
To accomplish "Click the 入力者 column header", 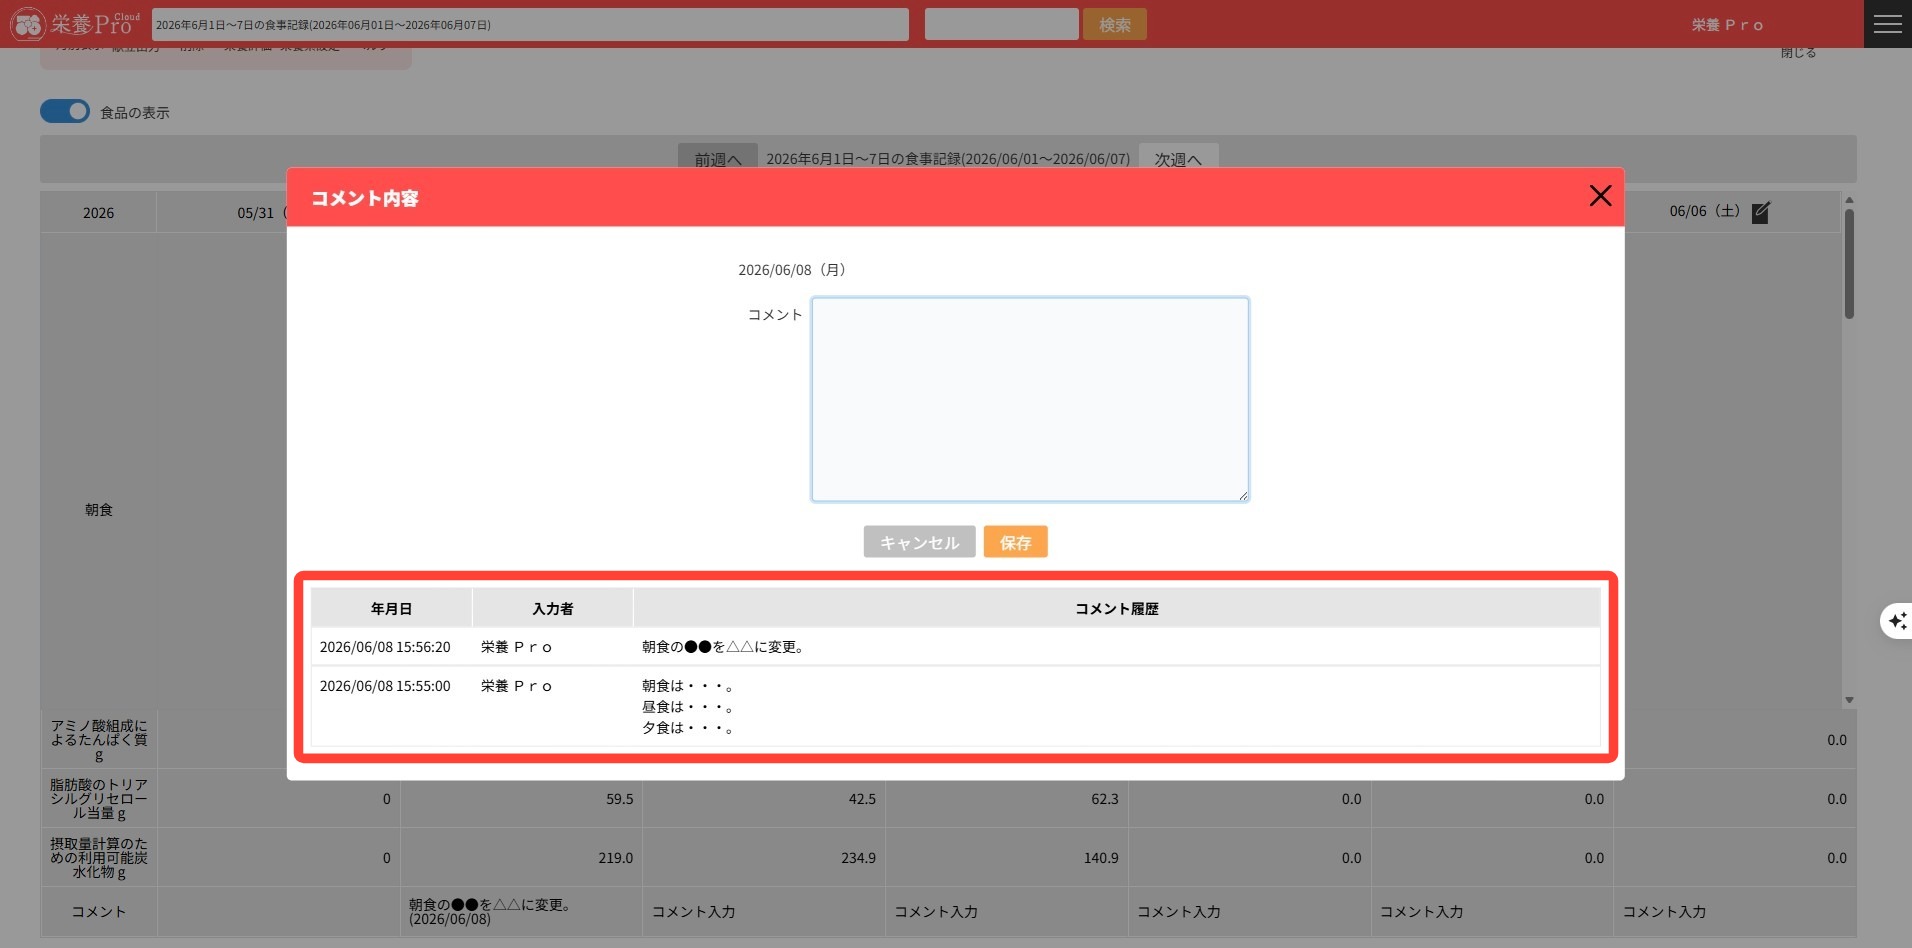I will tap(552, 608).
